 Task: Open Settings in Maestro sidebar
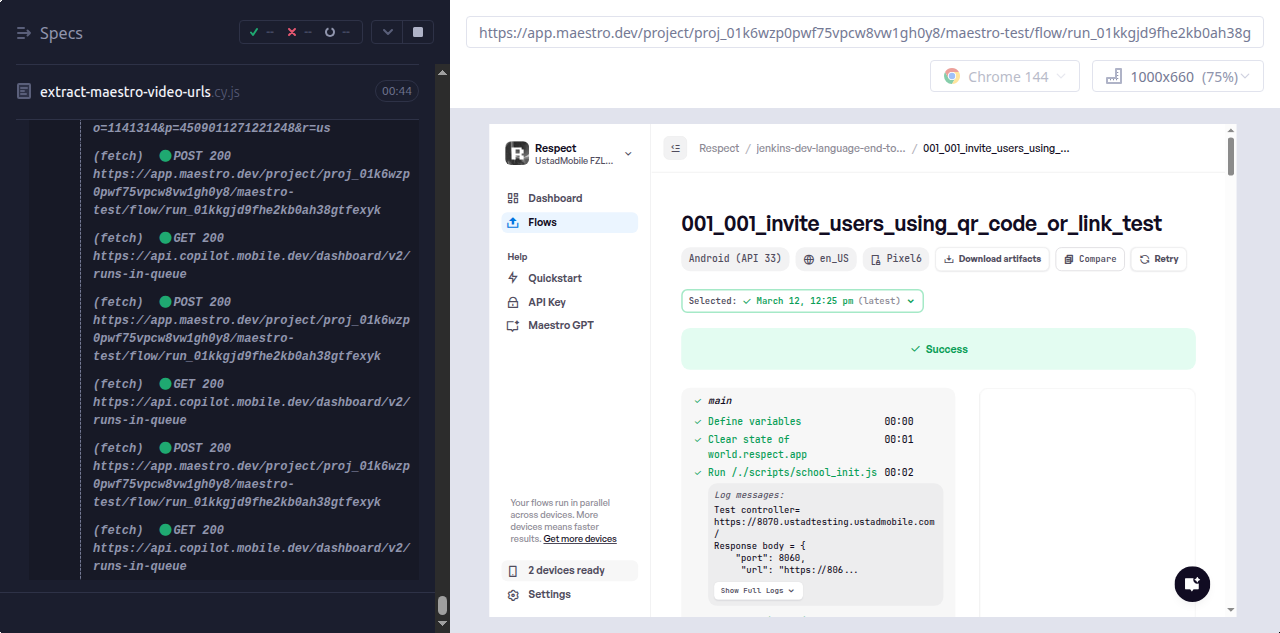tap(549, 594)
